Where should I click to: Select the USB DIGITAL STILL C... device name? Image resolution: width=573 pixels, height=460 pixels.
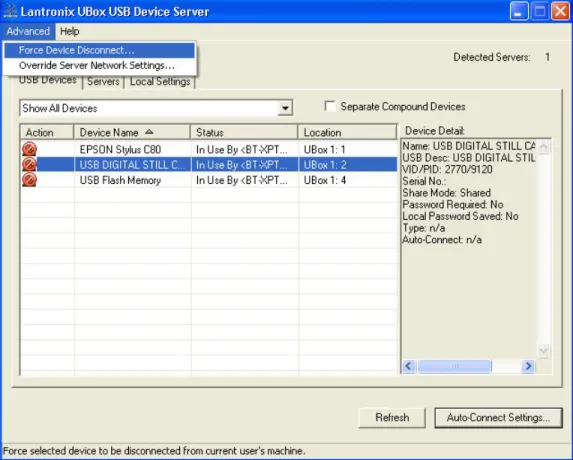132,165
